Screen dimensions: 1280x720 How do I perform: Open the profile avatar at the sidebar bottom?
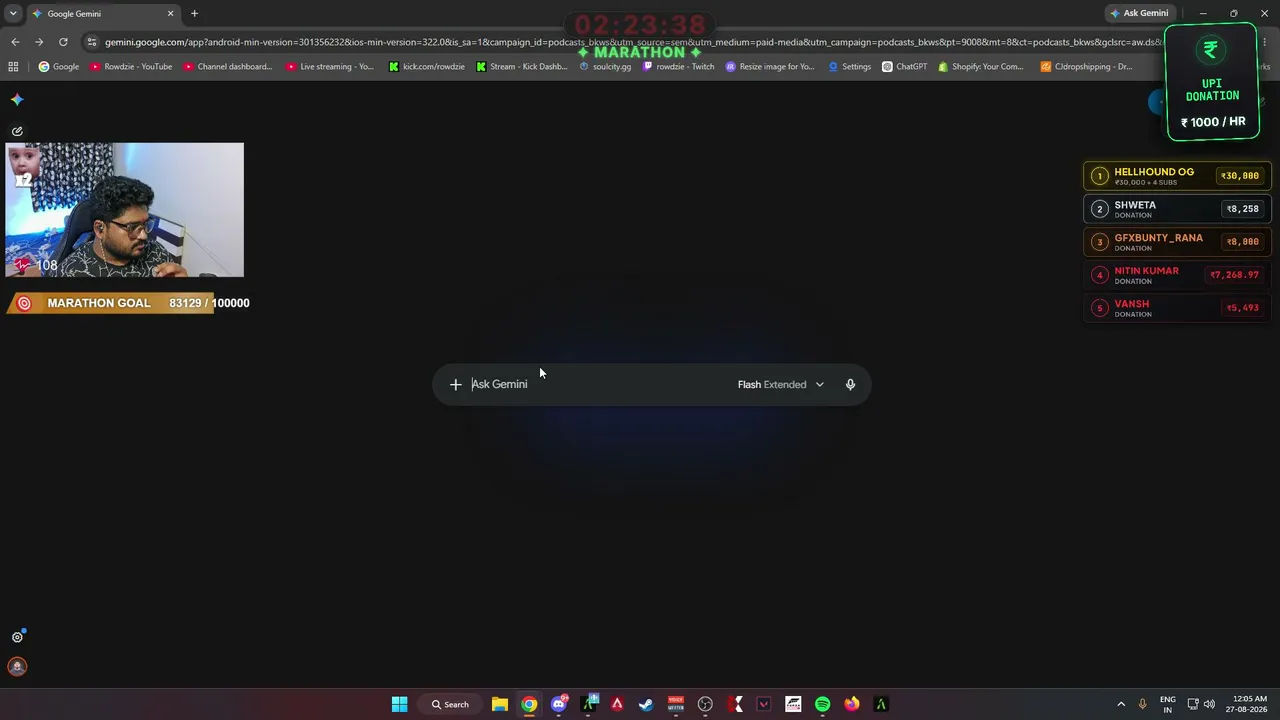[x=17, y=666]
